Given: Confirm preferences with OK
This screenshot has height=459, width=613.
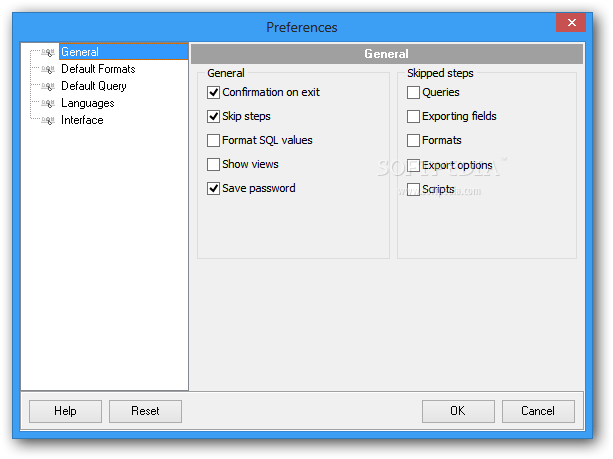Looking at the screenshot, I should (458, 411).
